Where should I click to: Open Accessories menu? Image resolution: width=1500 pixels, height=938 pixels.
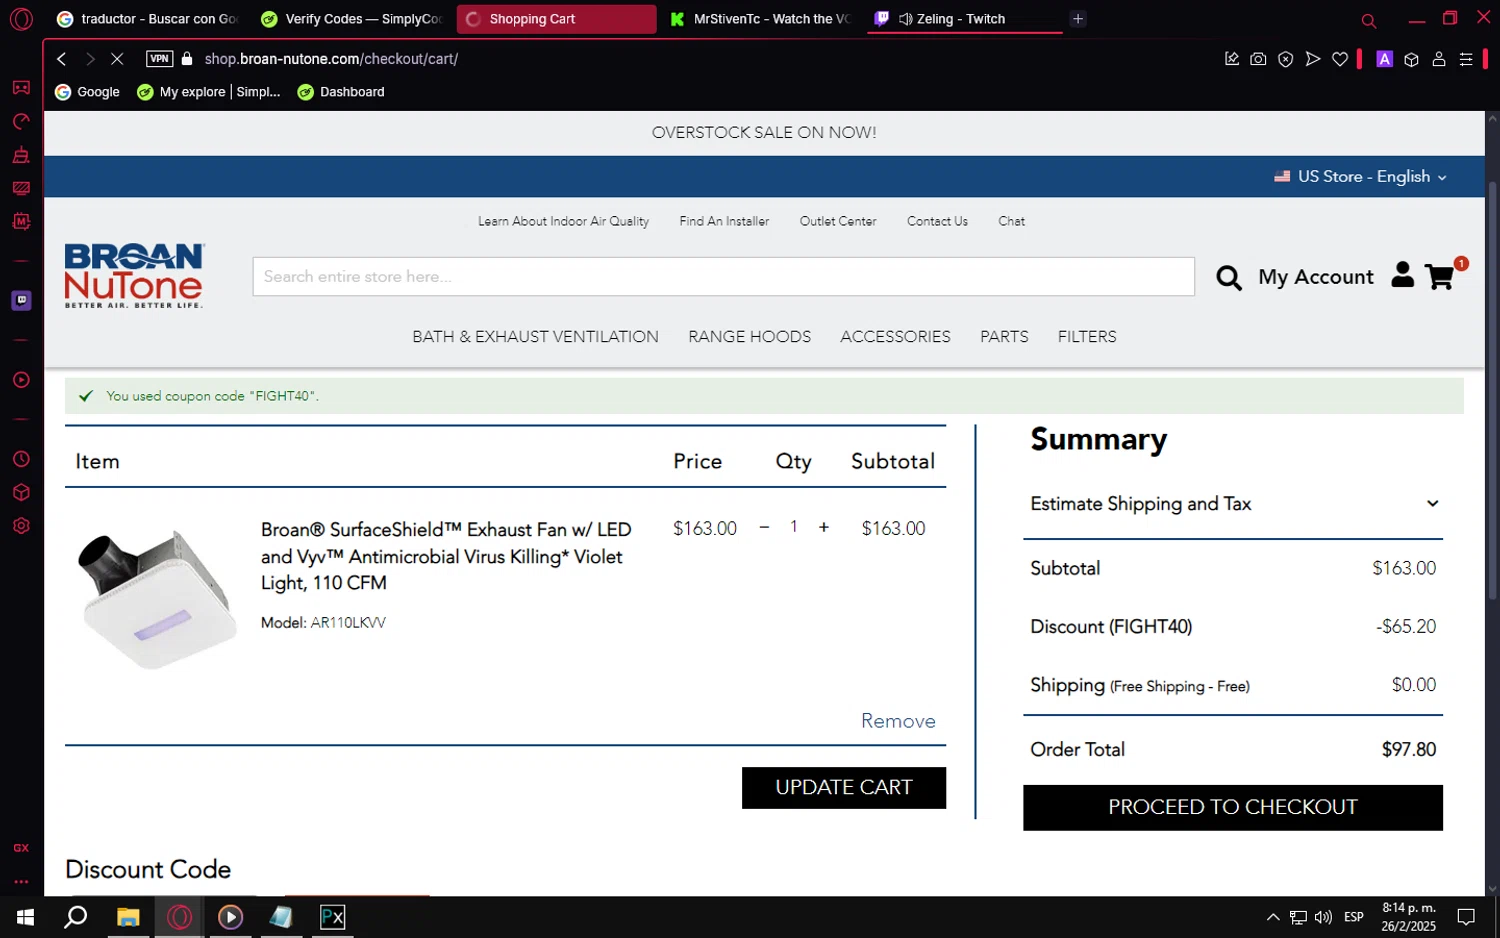(x=895, y=337)
